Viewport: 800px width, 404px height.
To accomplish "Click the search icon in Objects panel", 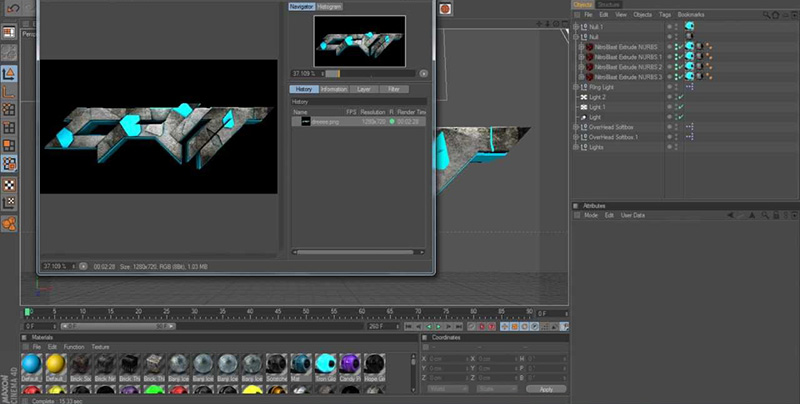I will (x=766, y=15).
